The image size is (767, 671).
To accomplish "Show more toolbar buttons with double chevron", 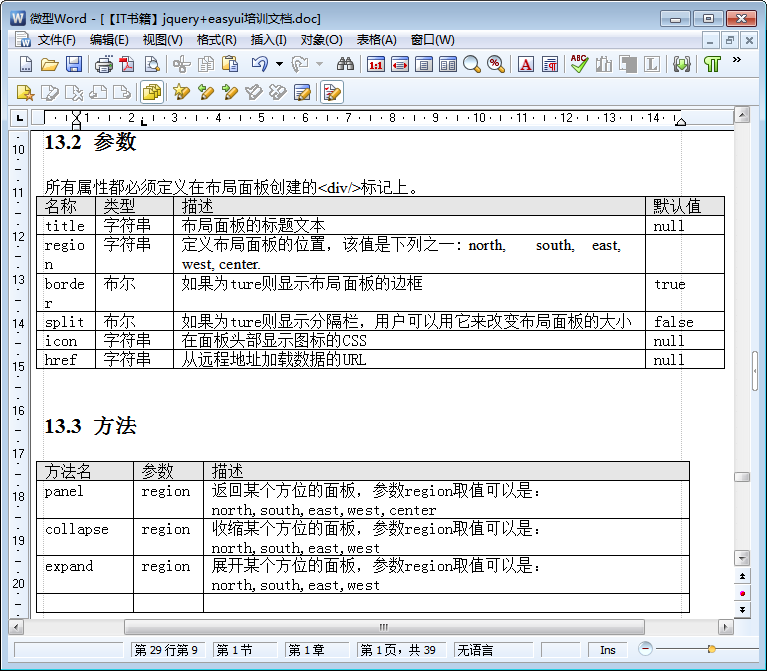I will click(x=737, y=60).
